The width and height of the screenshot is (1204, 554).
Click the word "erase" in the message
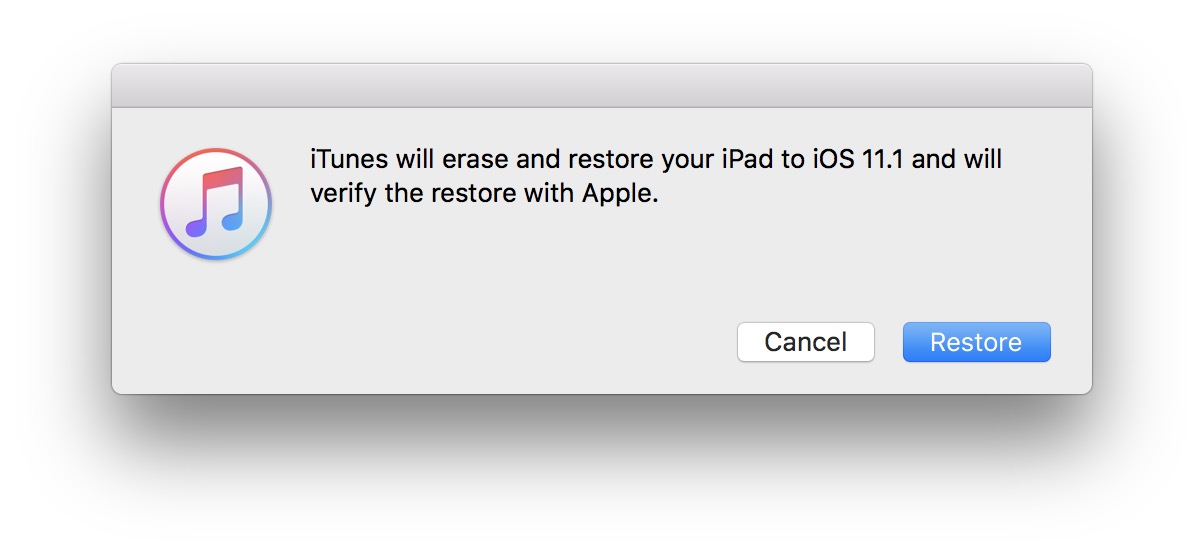[x=481, y=160]
